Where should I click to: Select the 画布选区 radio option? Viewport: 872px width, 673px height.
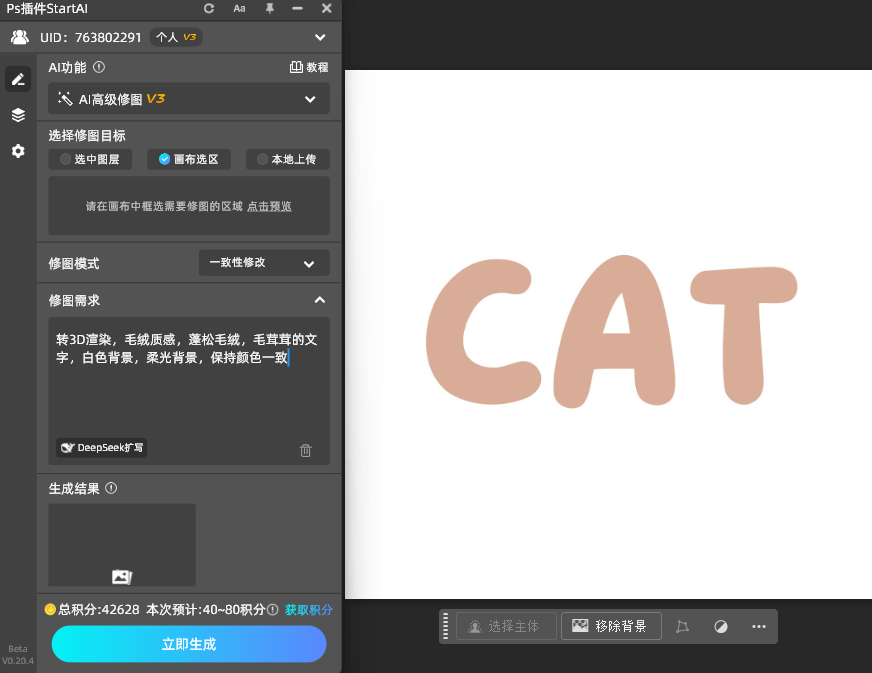click(188, 159)
